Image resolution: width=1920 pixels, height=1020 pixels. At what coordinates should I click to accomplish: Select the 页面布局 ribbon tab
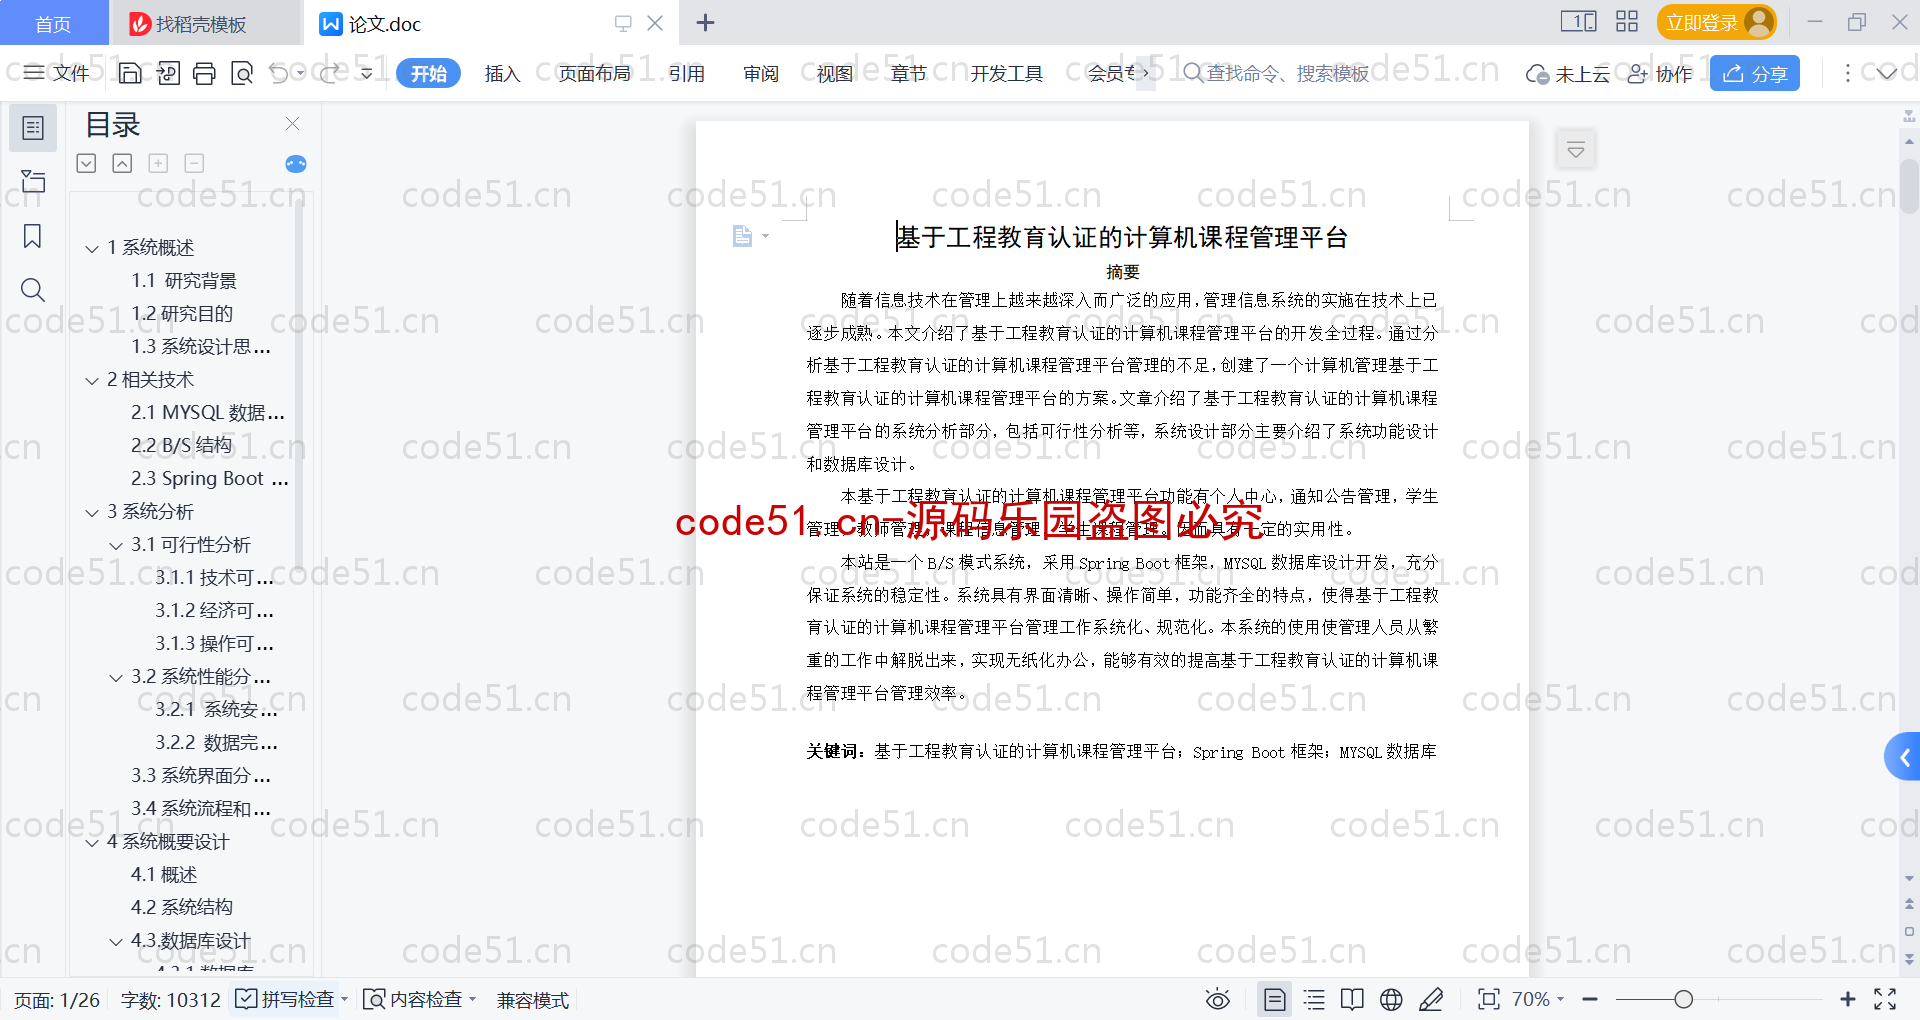594,73
